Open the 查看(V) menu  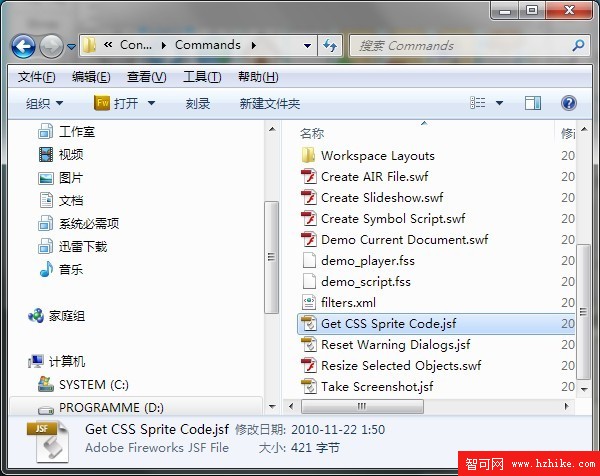tap(147, 77)
